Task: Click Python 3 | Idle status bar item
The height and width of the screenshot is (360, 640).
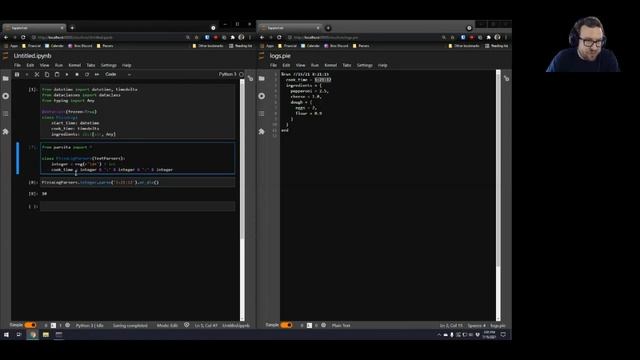Action: pos(89,325)
